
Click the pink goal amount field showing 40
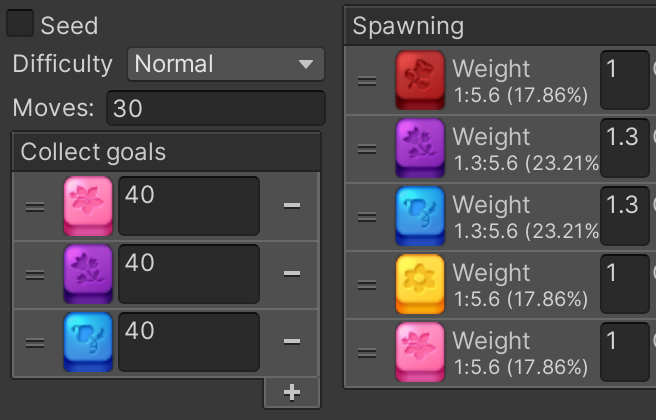coord(189,206)
